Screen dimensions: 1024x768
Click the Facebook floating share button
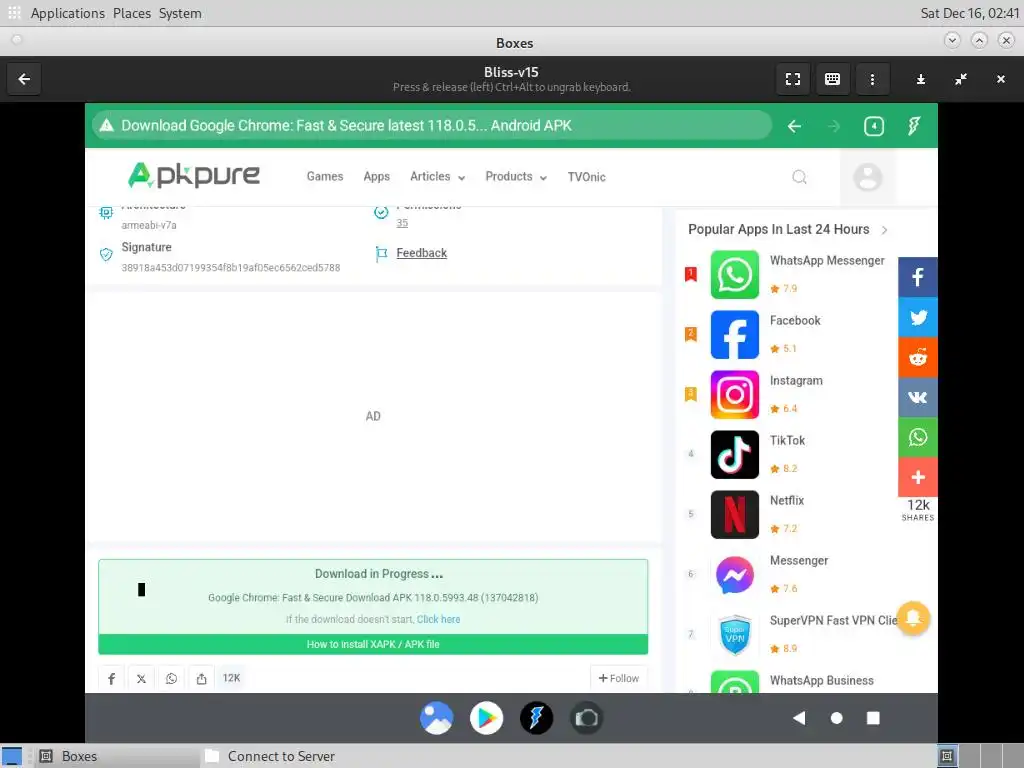click(x=918, y=277)
